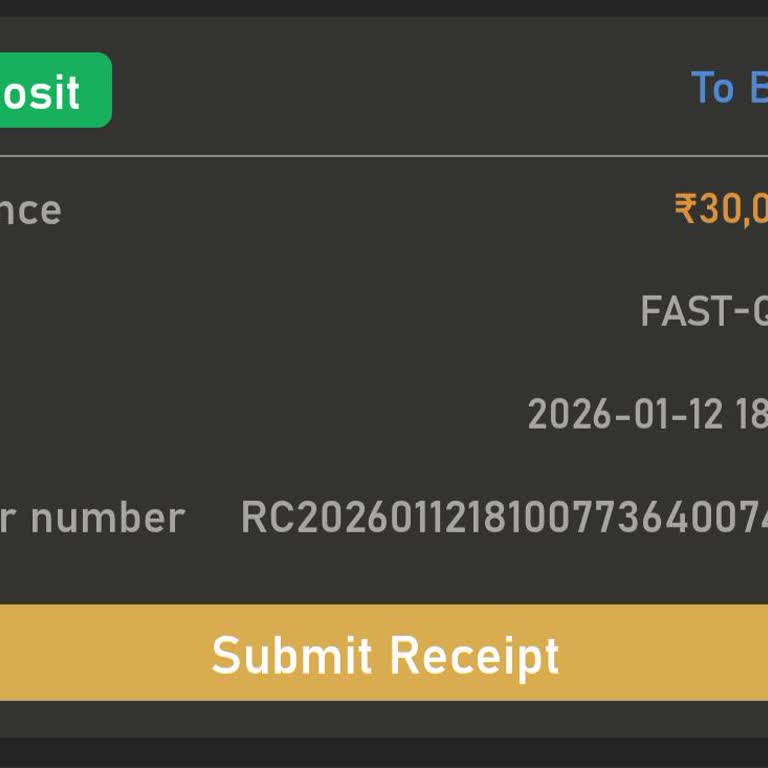Tap the word "Submit" on the gold button
This screenshot has height=768, width=768.
[x=292, y=655]
